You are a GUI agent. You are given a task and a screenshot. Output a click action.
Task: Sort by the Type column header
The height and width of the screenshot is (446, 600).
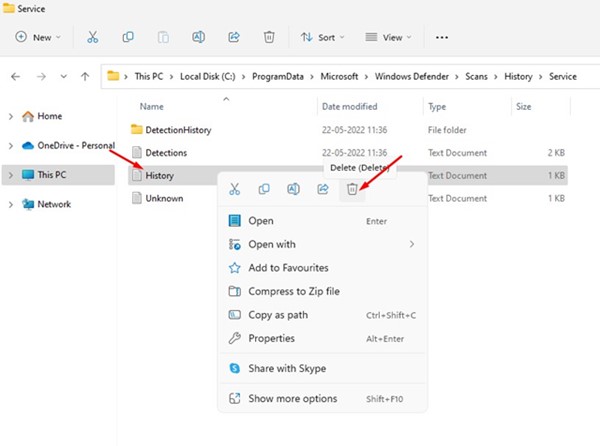click(x=437, y=107)
